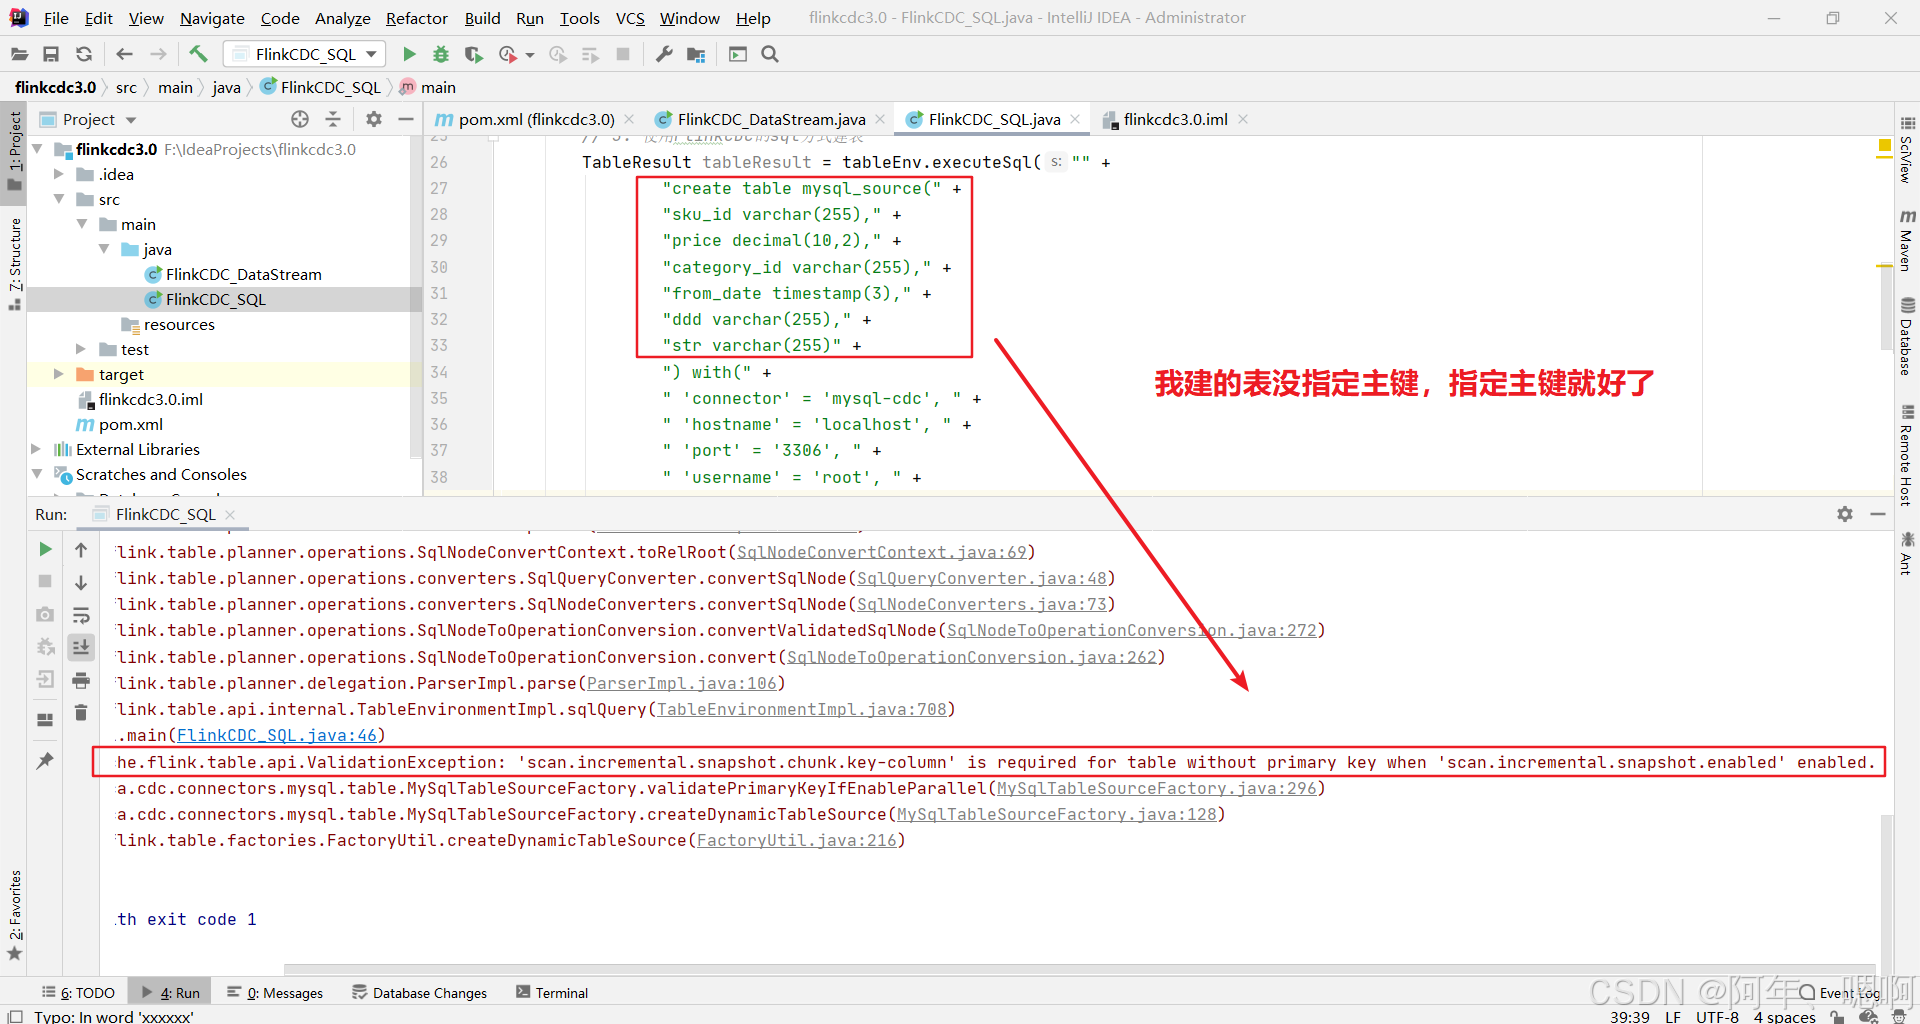Close the FlinkCDC_SQL.java editor tab
1920x1024 pixels.
coord(1076,119)
